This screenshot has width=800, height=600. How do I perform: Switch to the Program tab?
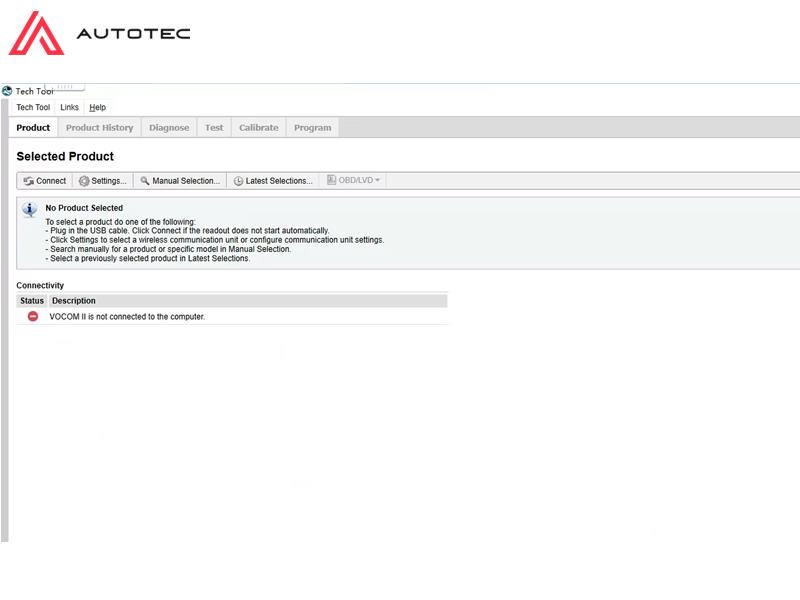click(x=313, y=128)
